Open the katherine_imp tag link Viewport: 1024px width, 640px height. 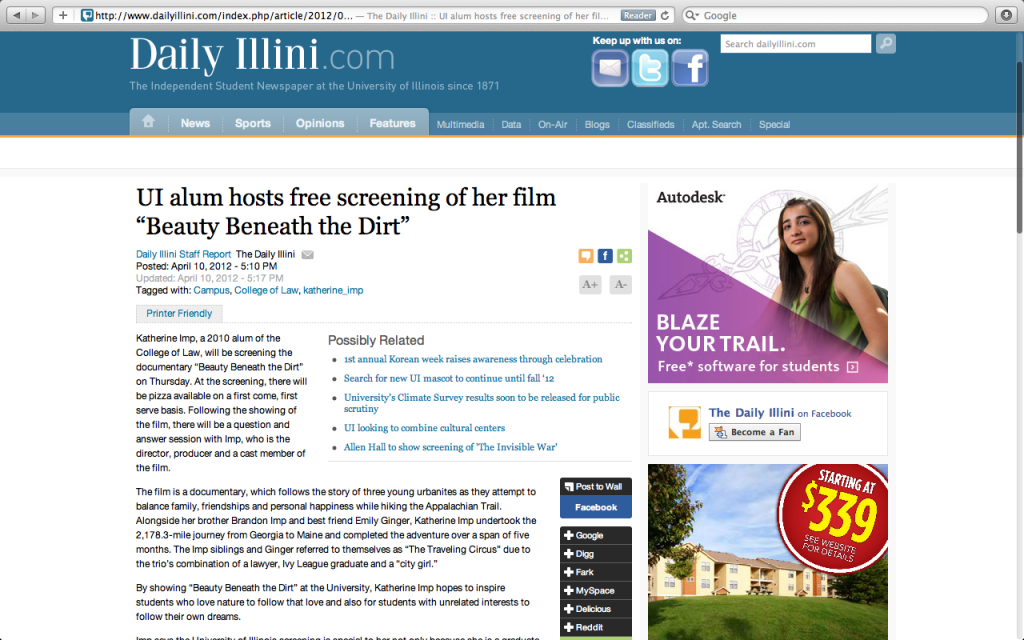tap(333, 291)
